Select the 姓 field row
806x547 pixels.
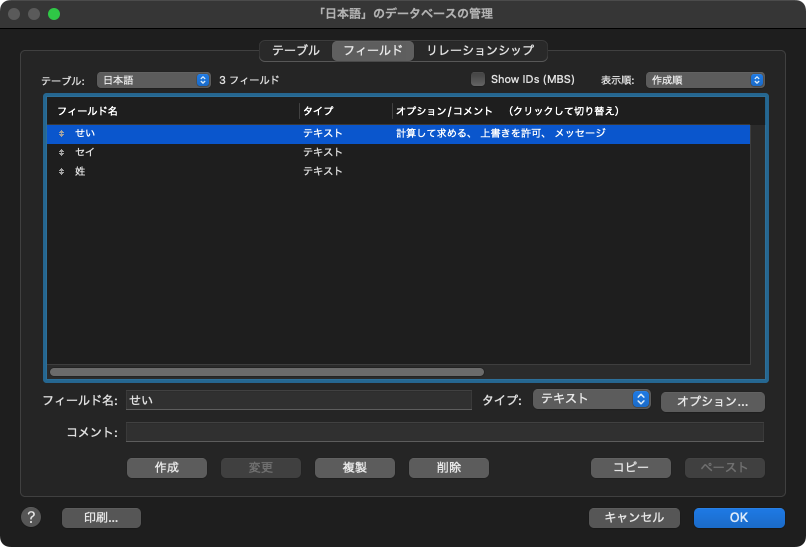coord(398,172)
